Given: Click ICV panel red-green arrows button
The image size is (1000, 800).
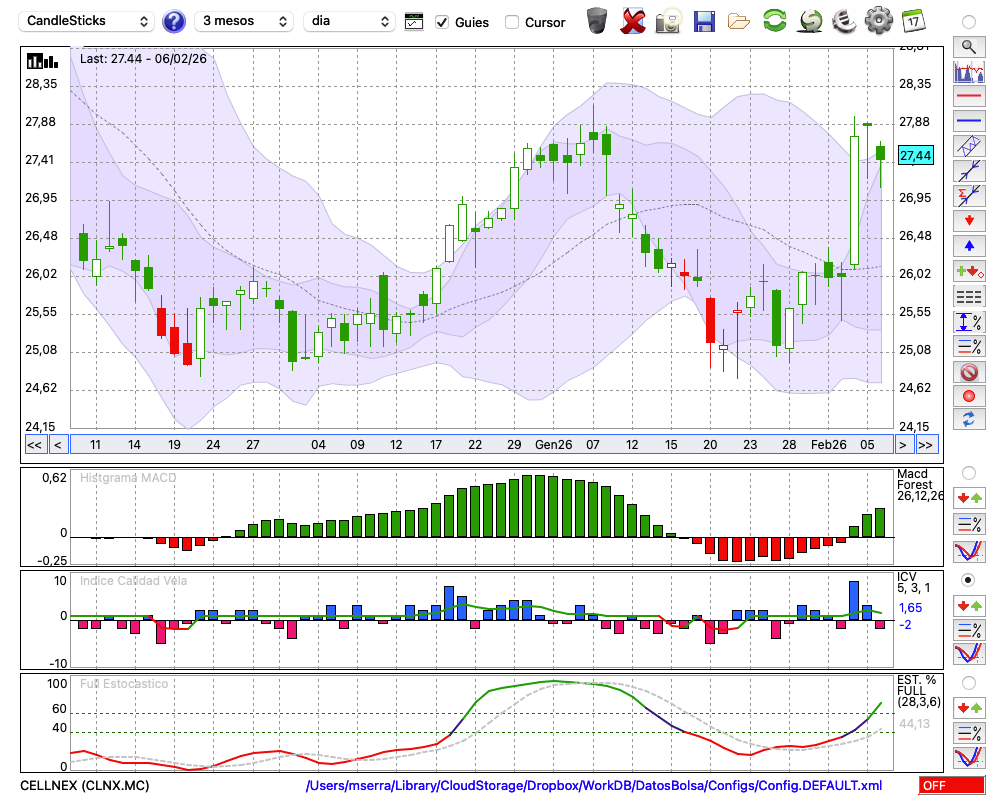Looking at the screenshot, I should [x=969, y=605].
